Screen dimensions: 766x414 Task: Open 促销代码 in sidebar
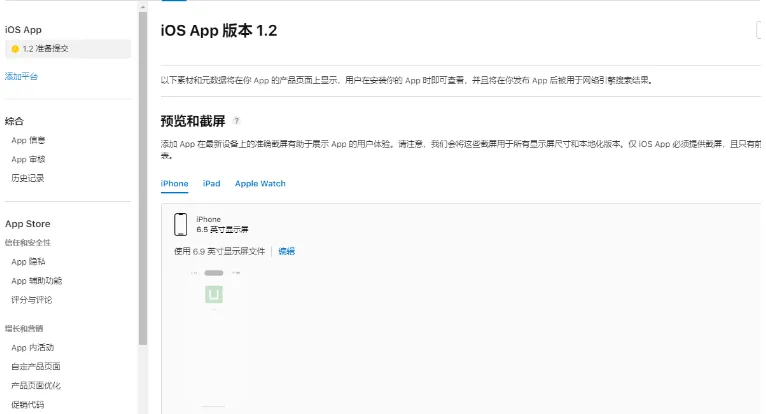(28, 405)
